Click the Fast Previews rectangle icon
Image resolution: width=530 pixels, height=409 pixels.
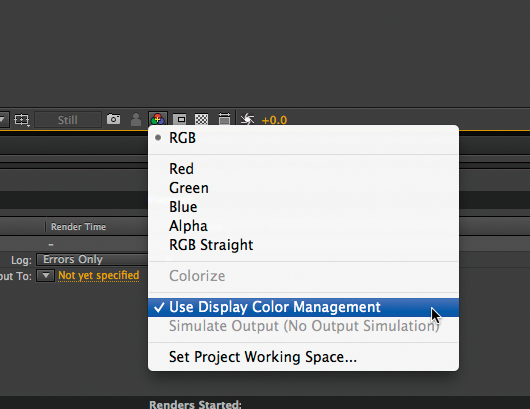coord(180,119)
